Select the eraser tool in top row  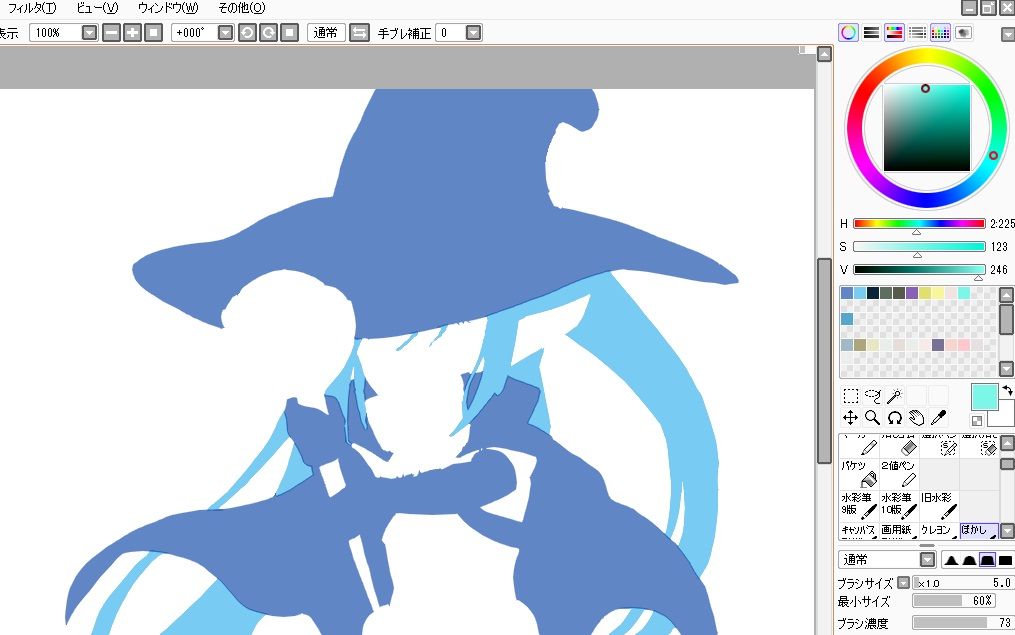point(899,445)
